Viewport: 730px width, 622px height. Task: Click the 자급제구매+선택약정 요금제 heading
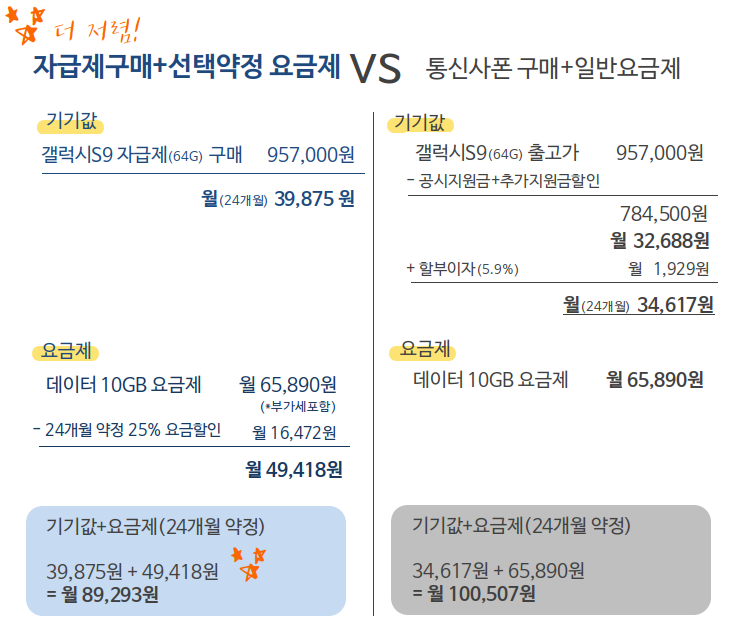click(x=186, y=67)
